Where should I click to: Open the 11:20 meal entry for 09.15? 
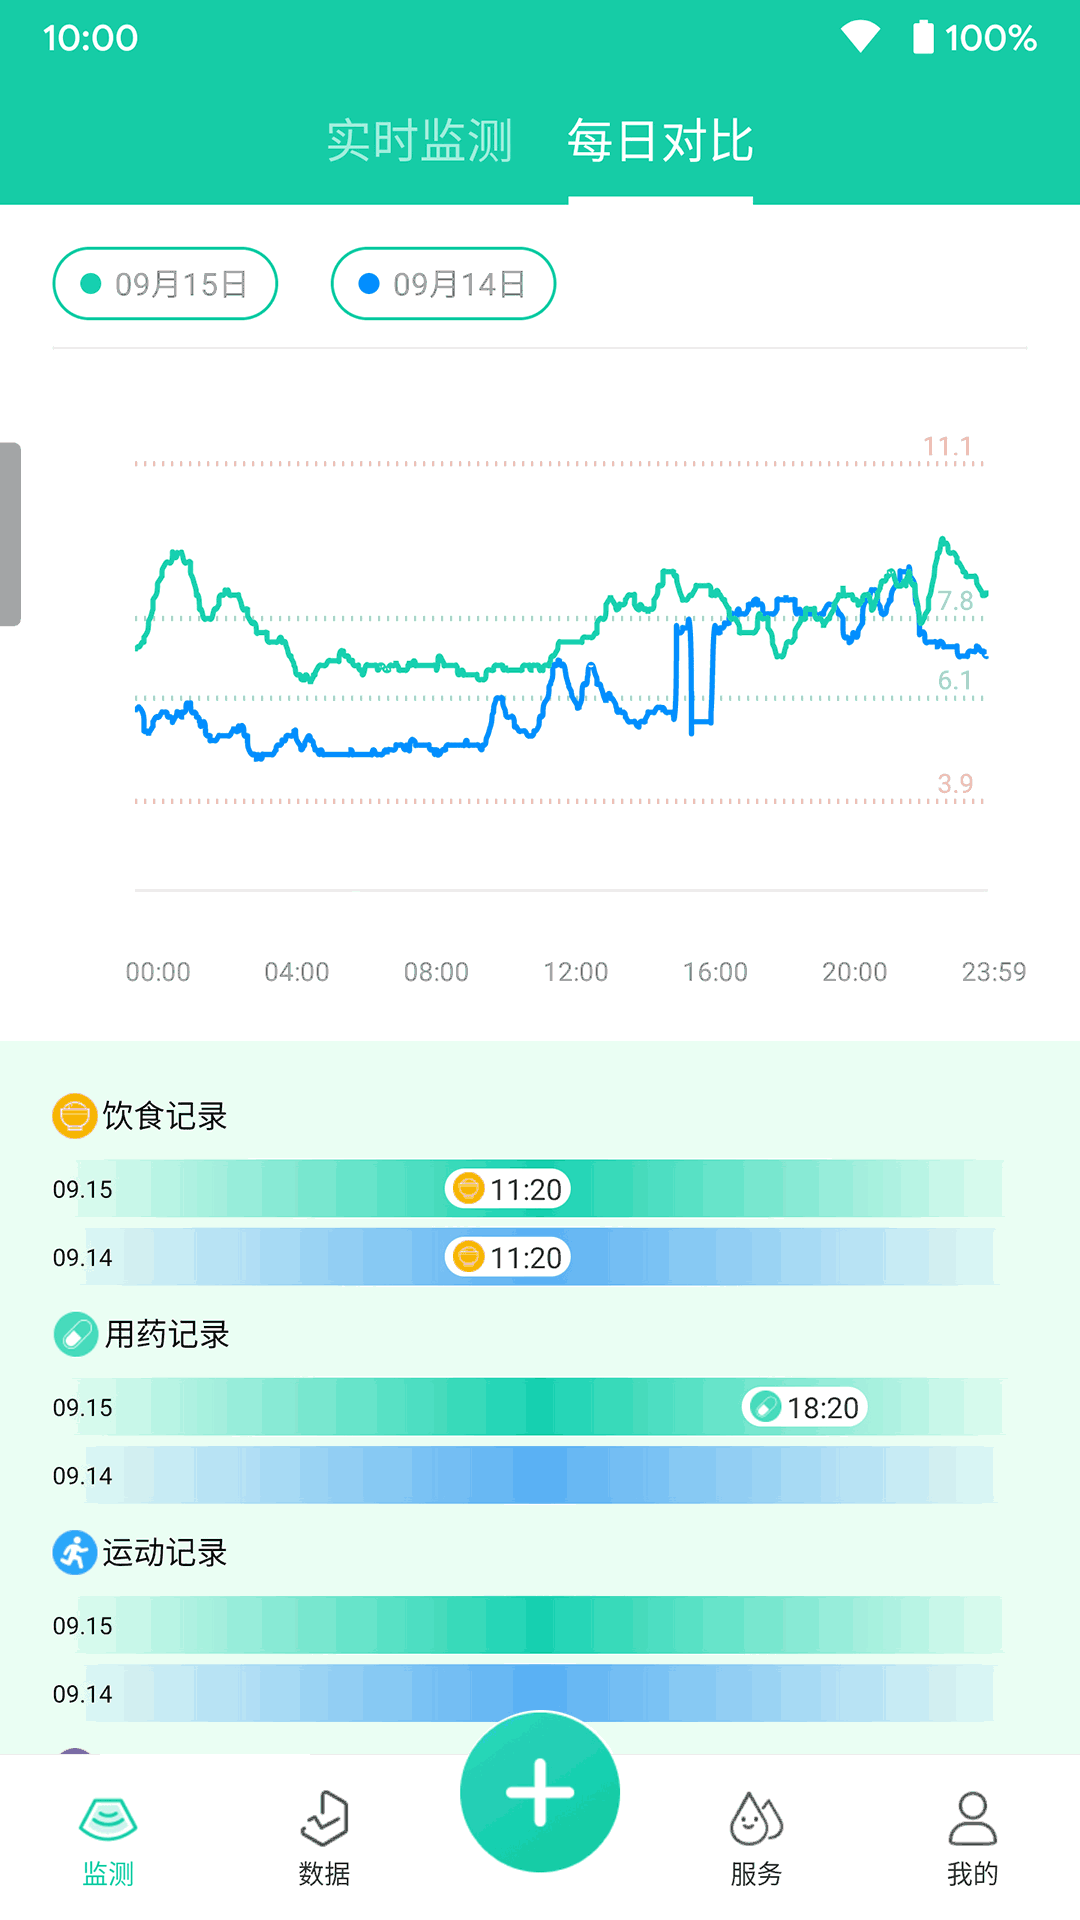(x=508, y=1189)
